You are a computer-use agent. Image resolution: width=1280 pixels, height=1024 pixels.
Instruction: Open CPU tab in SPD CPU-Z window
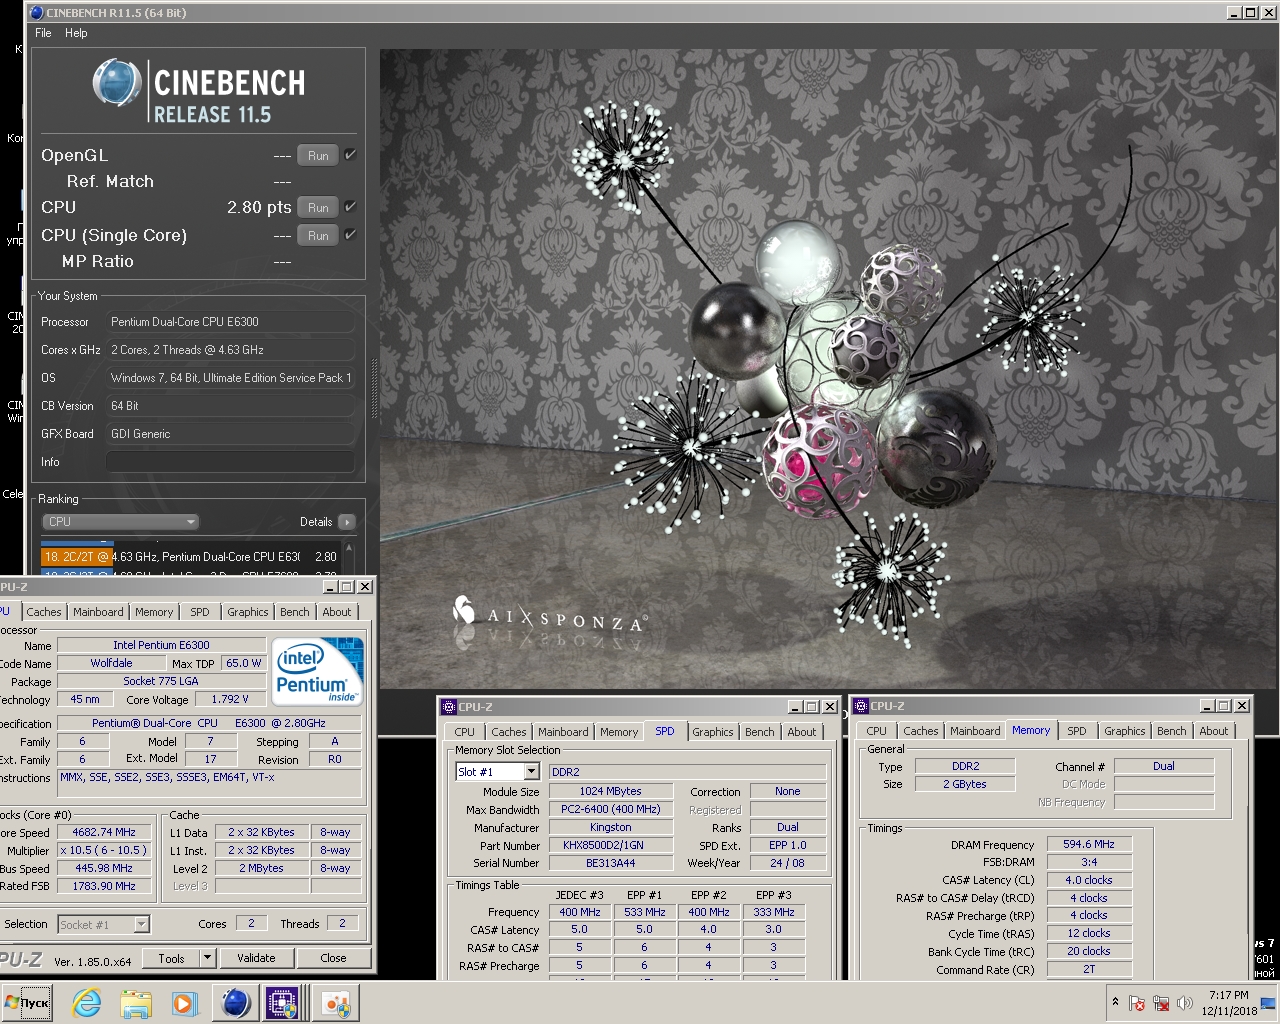click(465, 732)
